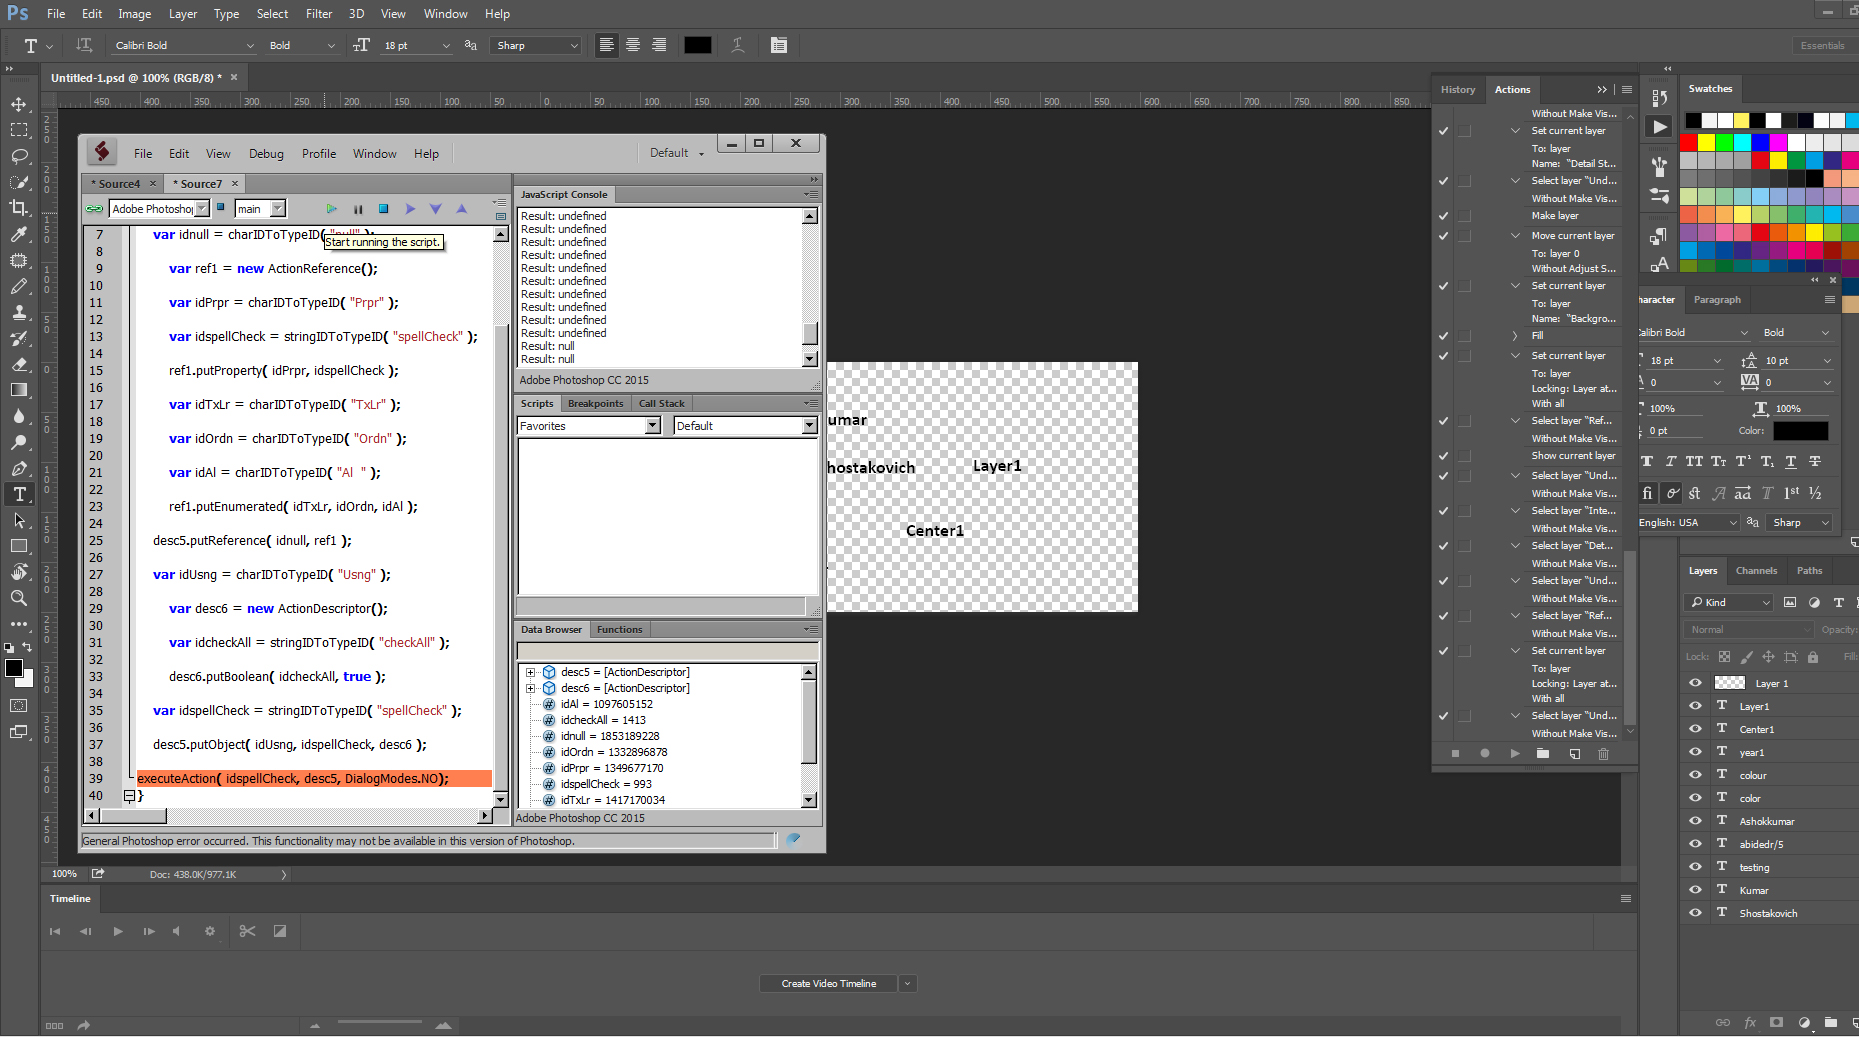Select the Zoom tool

click(x=18, y=598)
